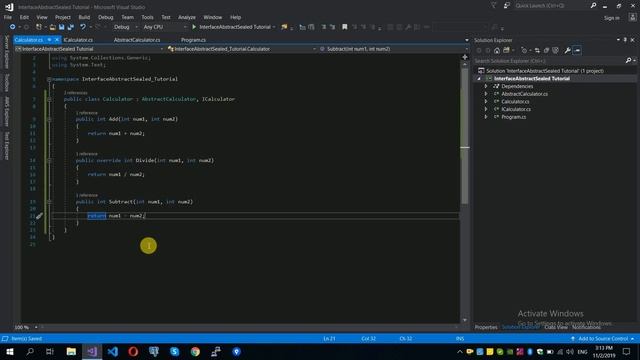Image resolution: width=640 pixels, height=360 pixels.
Task: Switch to the Class View panel tab
Action: 556,327
